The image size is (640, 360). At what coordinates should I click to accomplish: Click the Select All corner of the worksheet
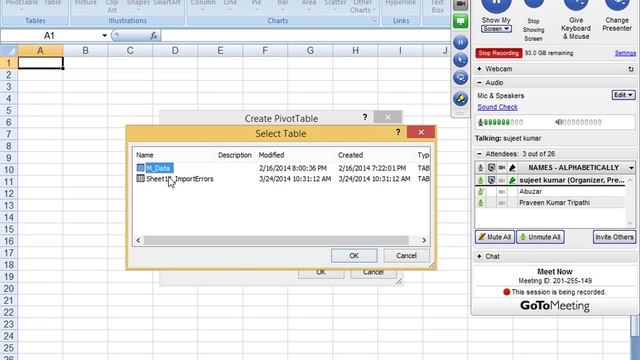point(9,51)
